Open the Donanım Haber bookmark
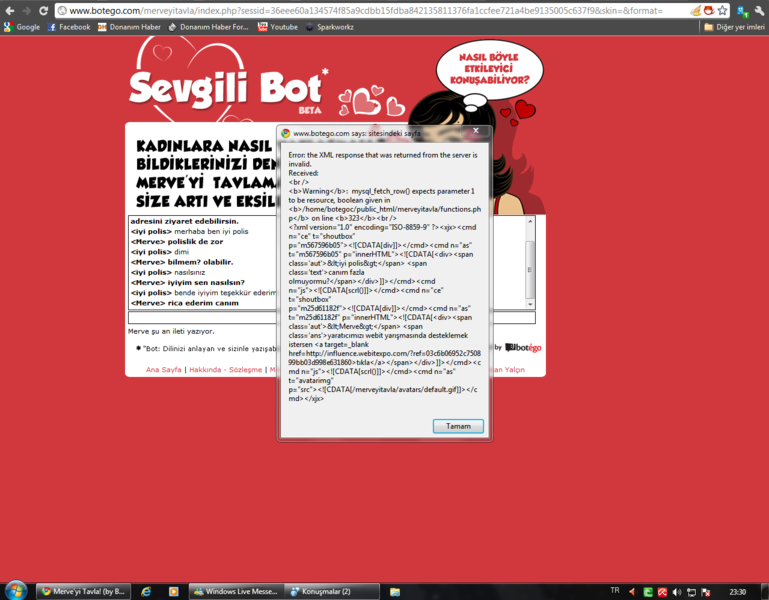 pyautogui.click(x=129, y=27)
